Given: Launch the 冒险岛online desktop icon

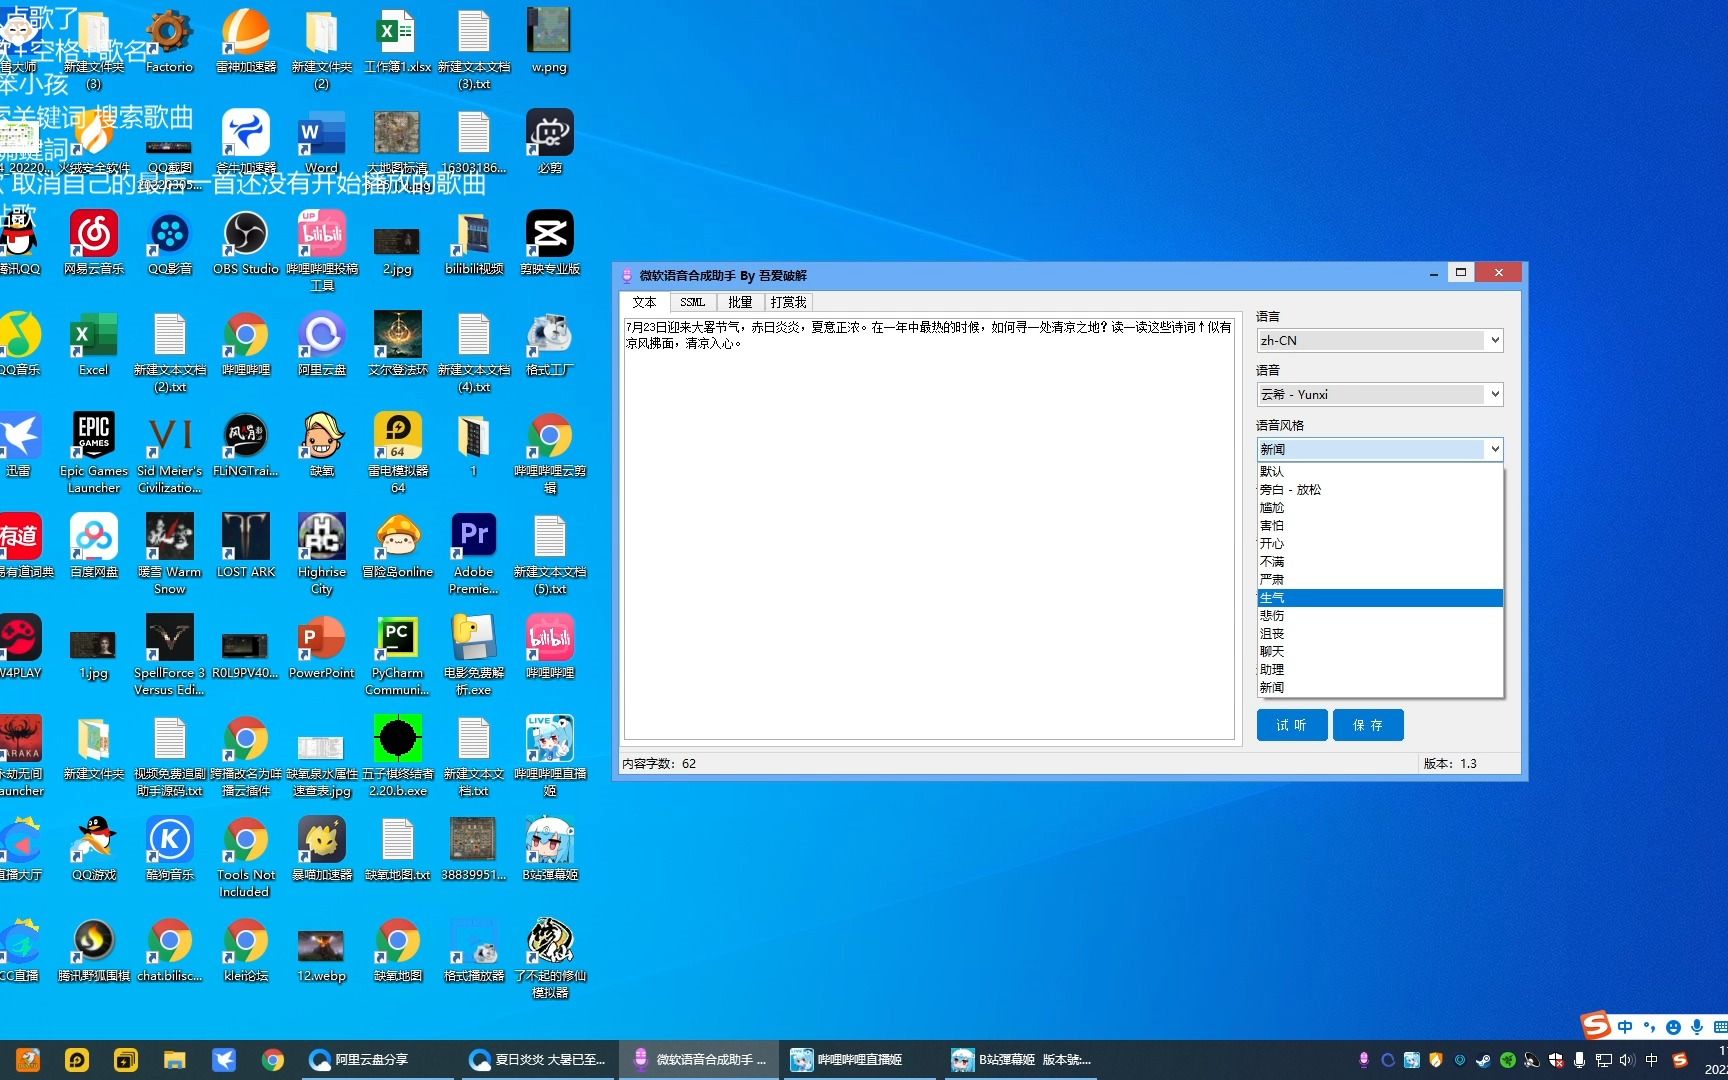Looking at the screenshot, I should (x=398, y=546).
